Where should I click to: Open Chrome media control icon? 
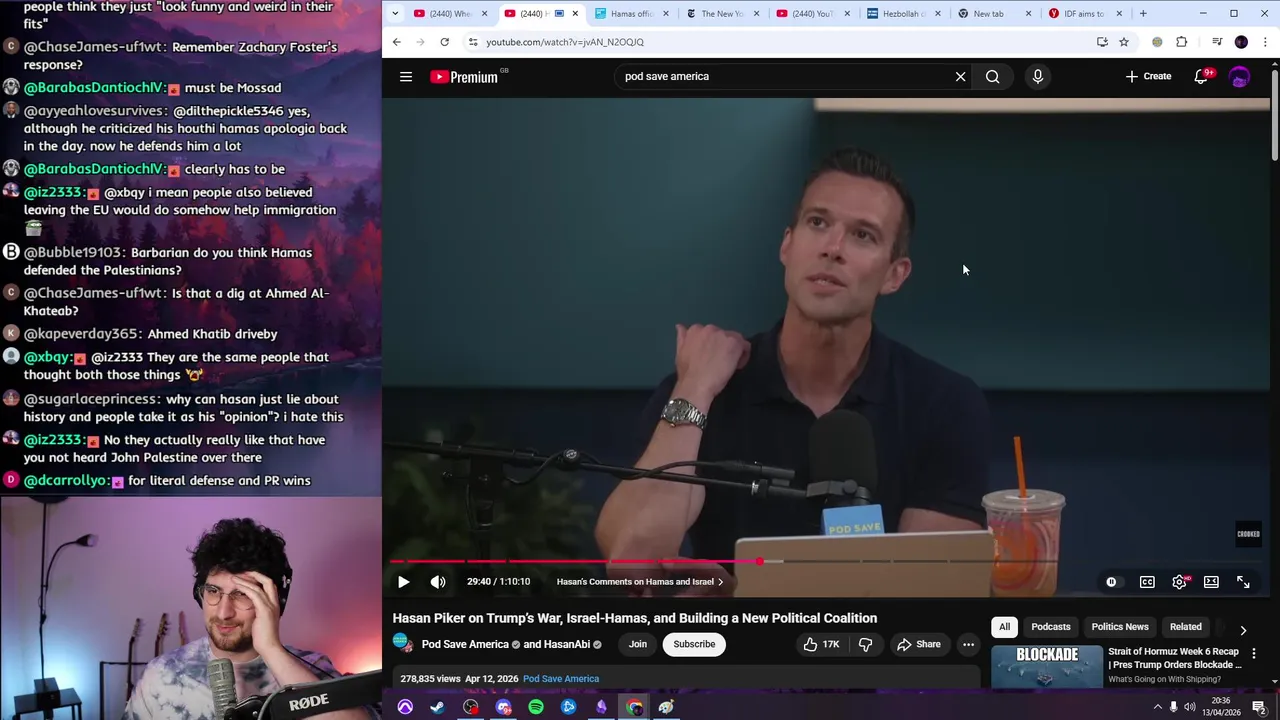pyautogui.click(x=1217, y=42)
